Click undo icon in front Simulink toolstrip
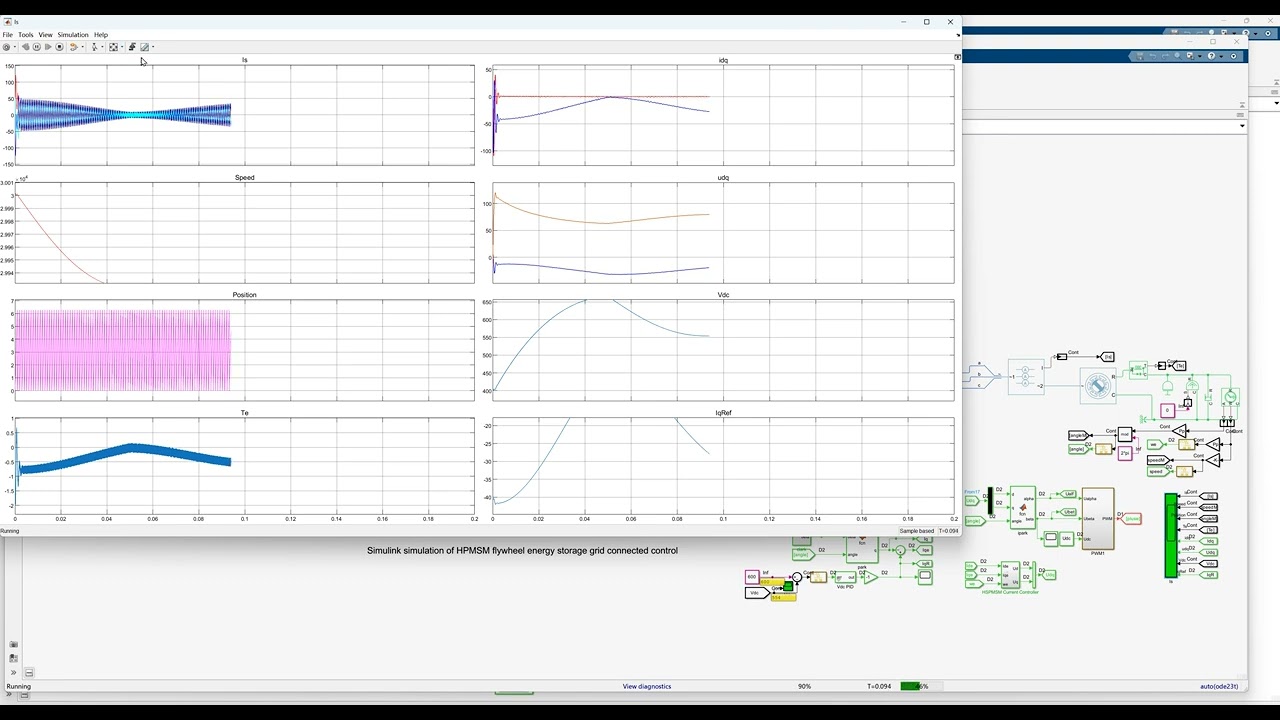The width and height of the screenshot is (1280, 720). coord(1153,56)
